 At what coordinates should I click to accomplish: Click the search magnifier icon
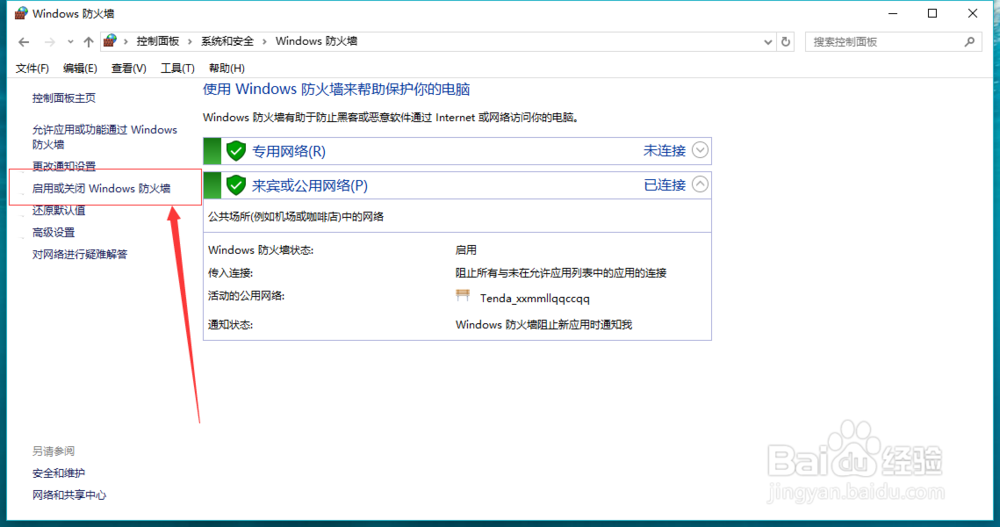pos(970,41)
